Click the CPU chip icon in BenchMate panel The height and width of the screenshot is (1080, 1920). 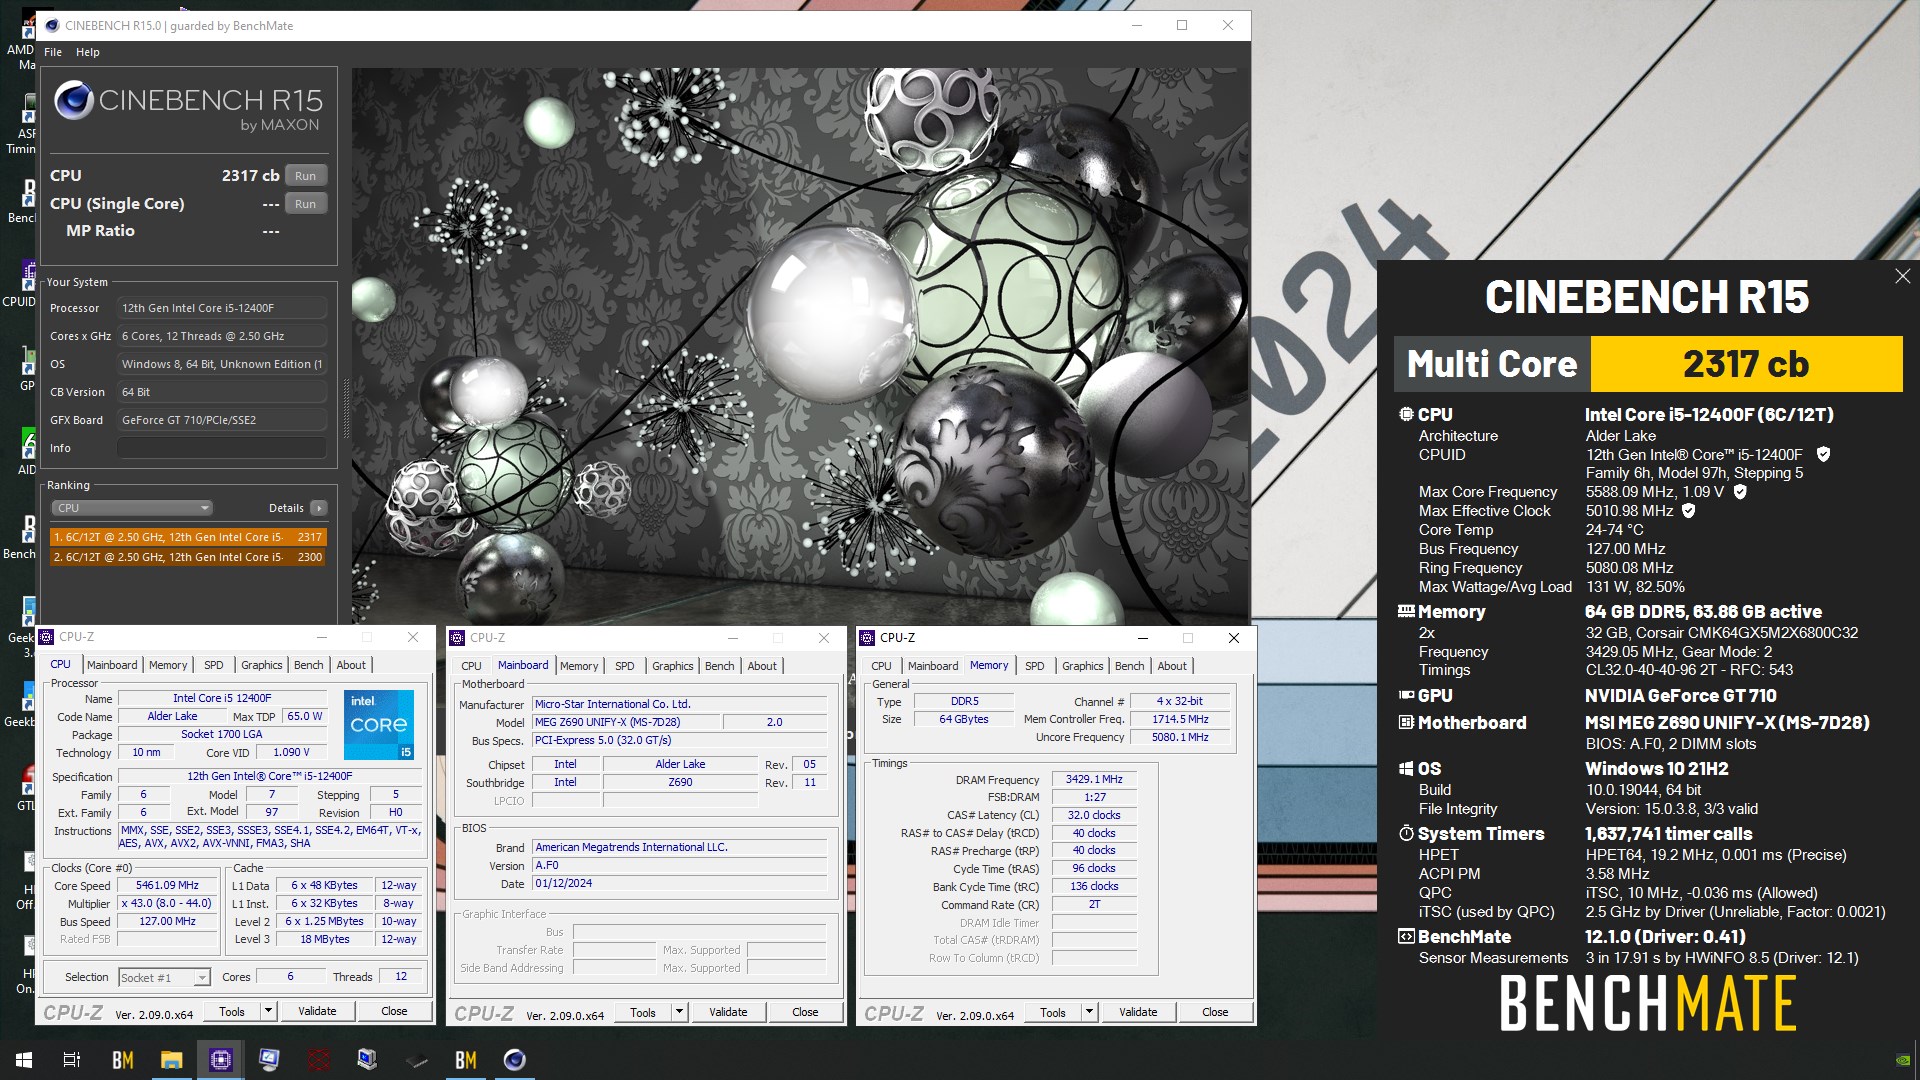pyautogui.click(x=1406, y=414)
